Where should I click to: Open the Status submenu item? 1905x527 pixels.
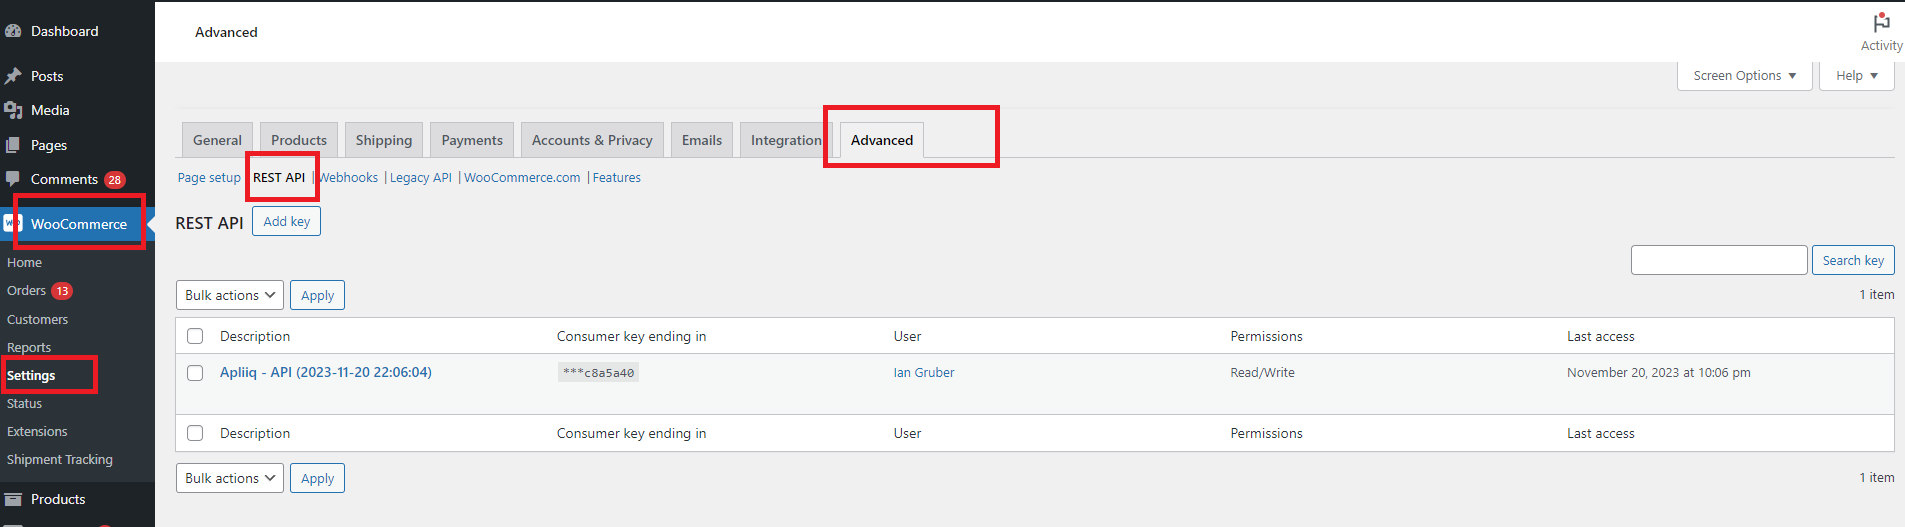24,403
